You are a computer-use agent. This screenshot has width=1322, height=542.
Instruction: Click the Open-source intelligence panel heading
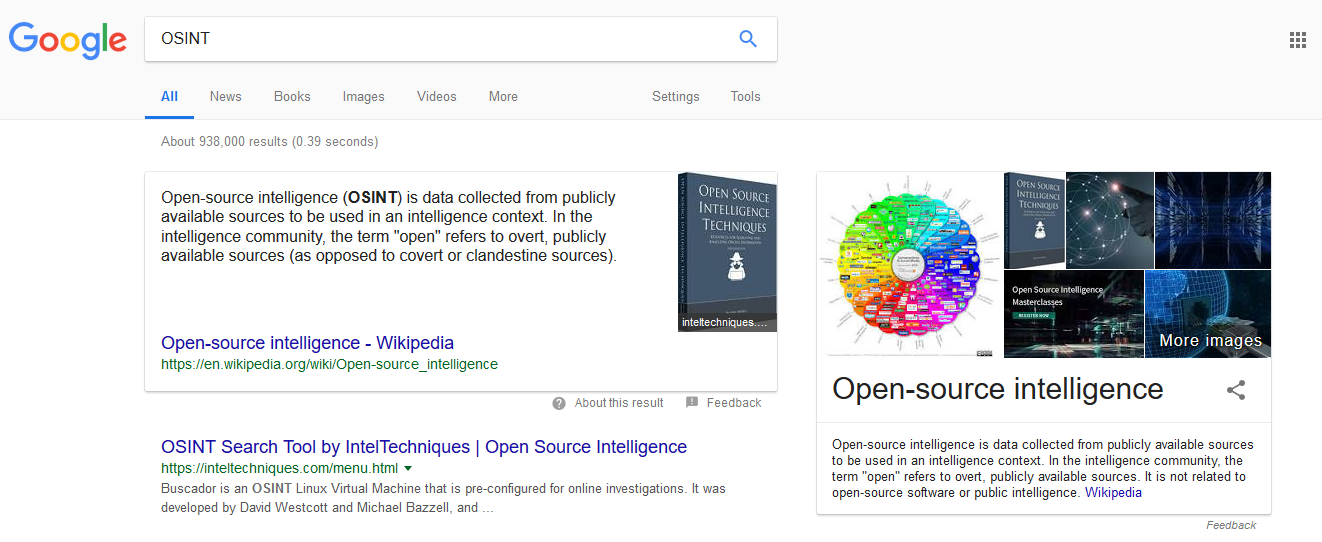(x=998, y=389)
